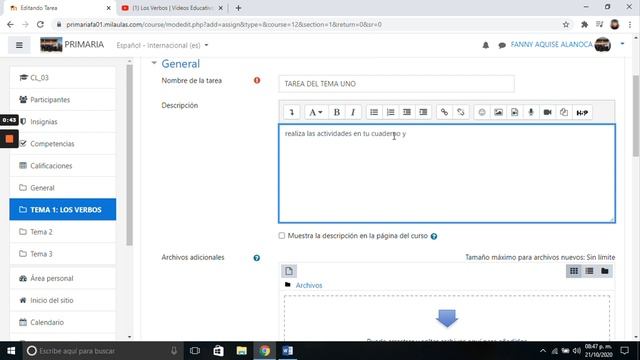This screenshot has width=640, height=360.
Task: Click the outdent icon
Action: 407,112
